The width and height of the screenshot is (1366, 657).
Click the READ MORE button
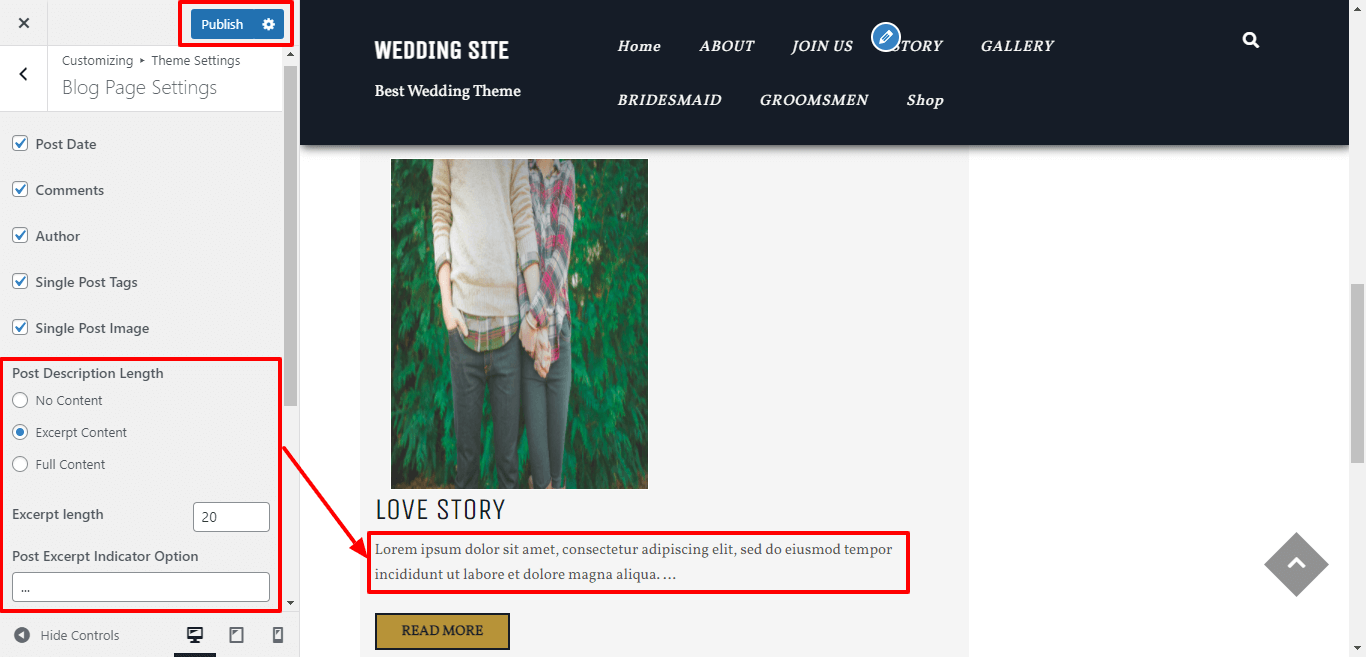pyautogui.click(x=442, y=631)
